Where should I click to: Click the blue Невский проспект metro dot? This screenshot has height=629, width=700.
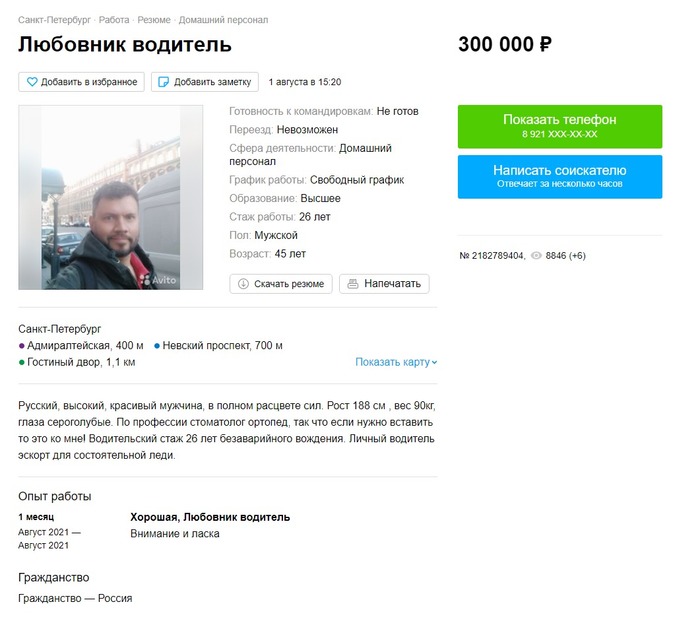point(157,346)
